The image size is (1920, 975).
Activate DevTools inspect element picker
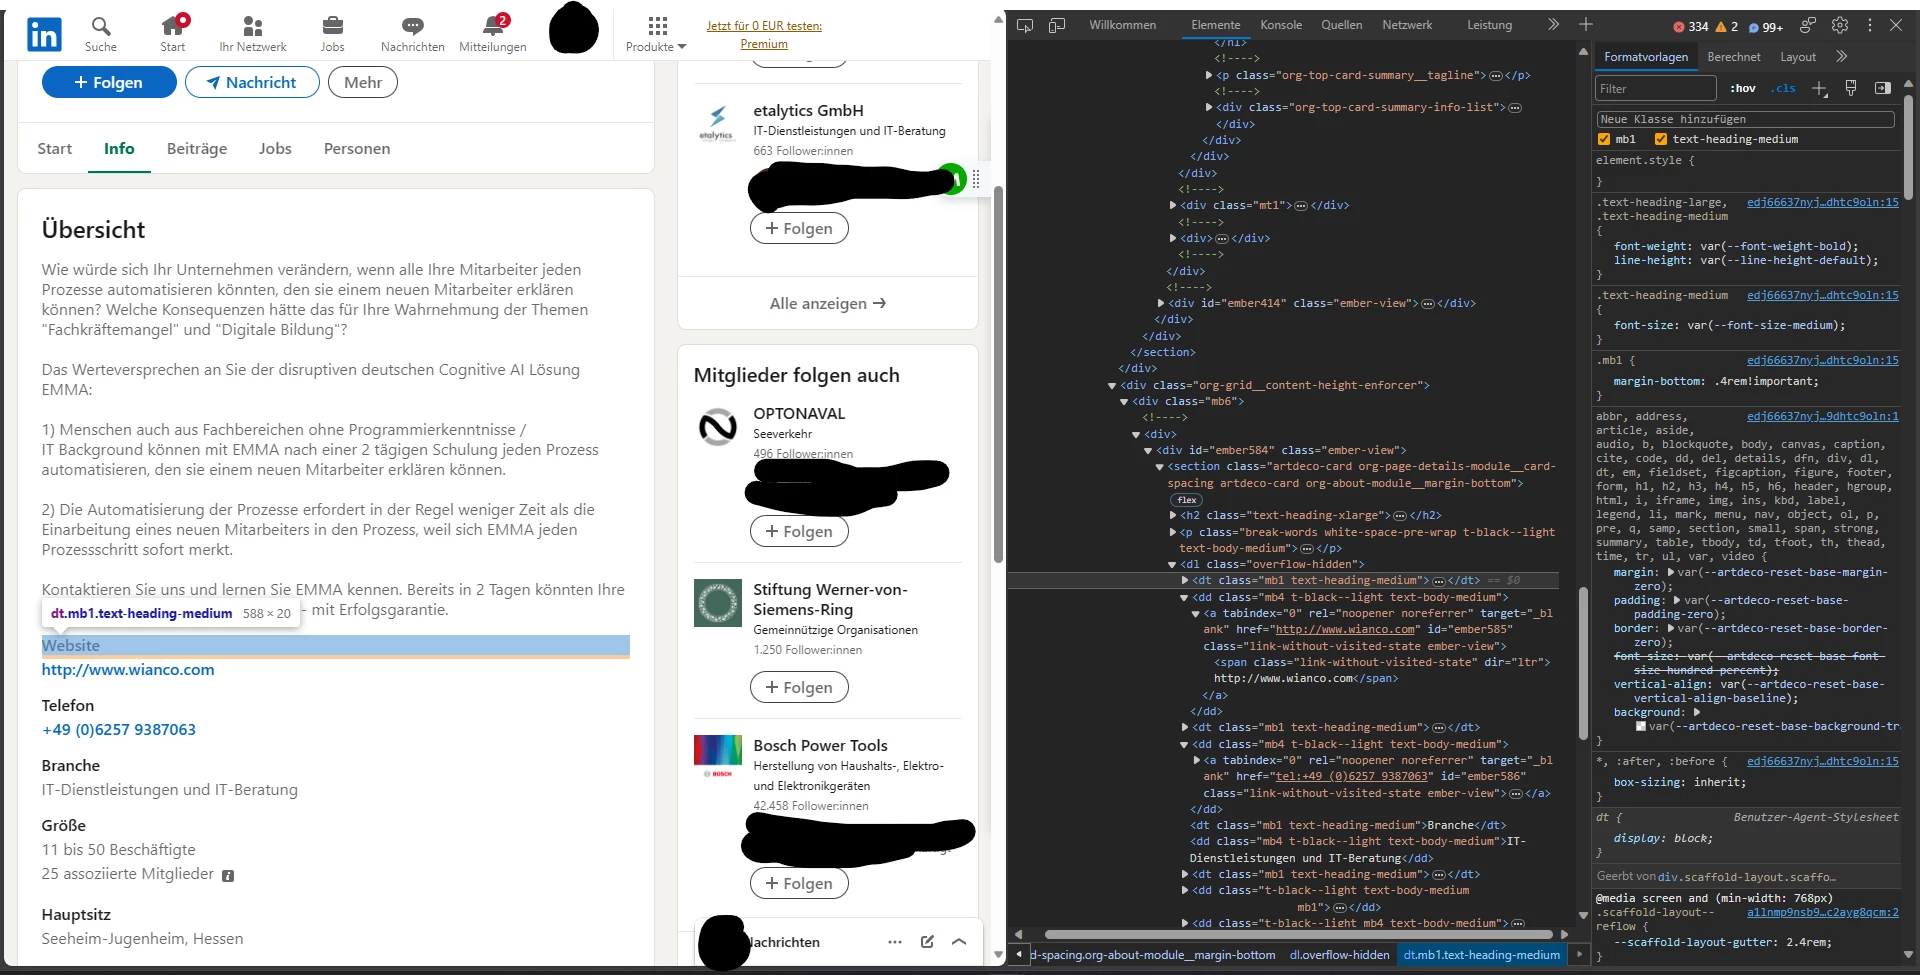pyautogui.click(x=1025, y=25)
